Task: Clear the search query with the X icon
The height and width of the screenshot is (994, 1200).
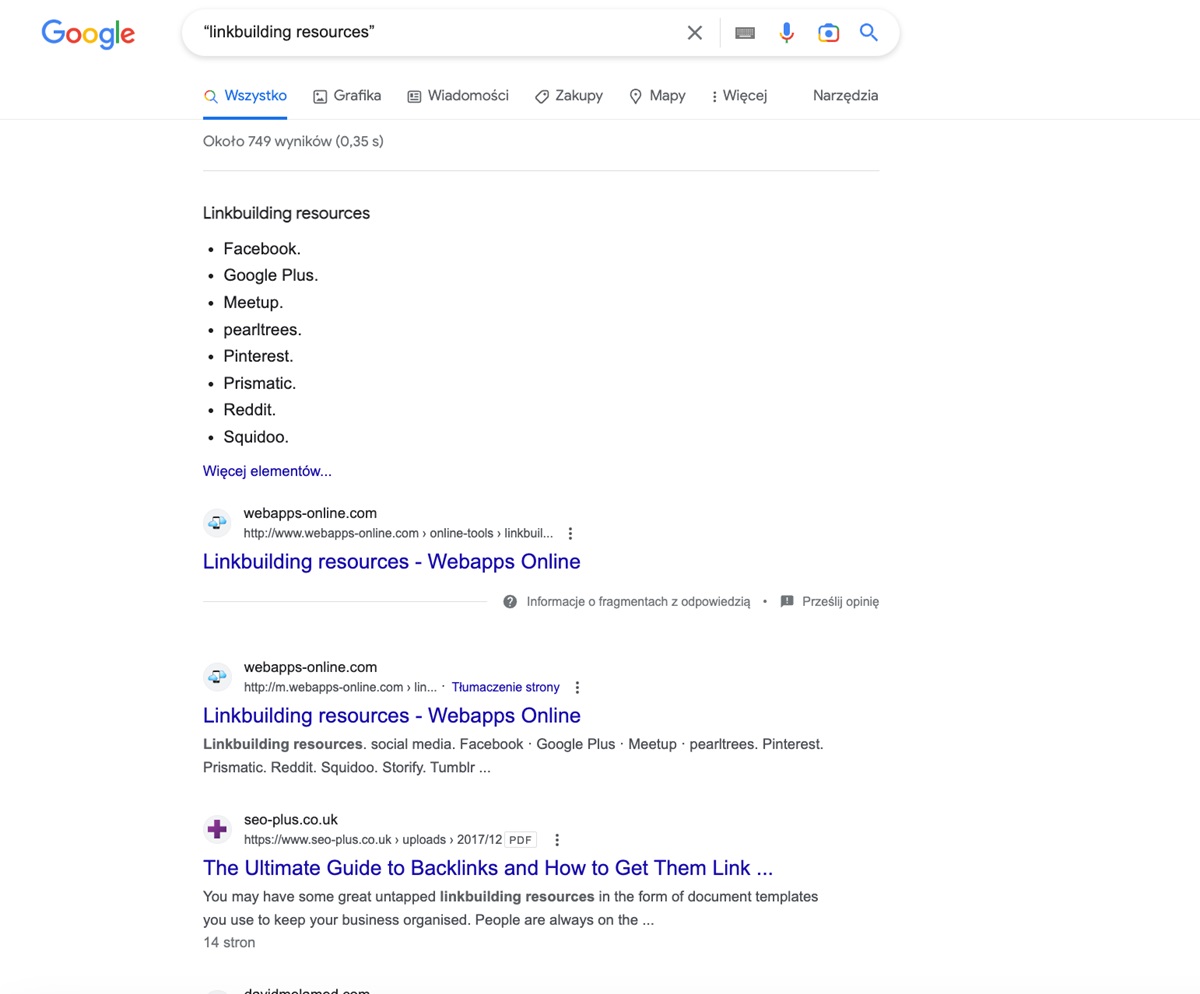Action: [695, 33]
